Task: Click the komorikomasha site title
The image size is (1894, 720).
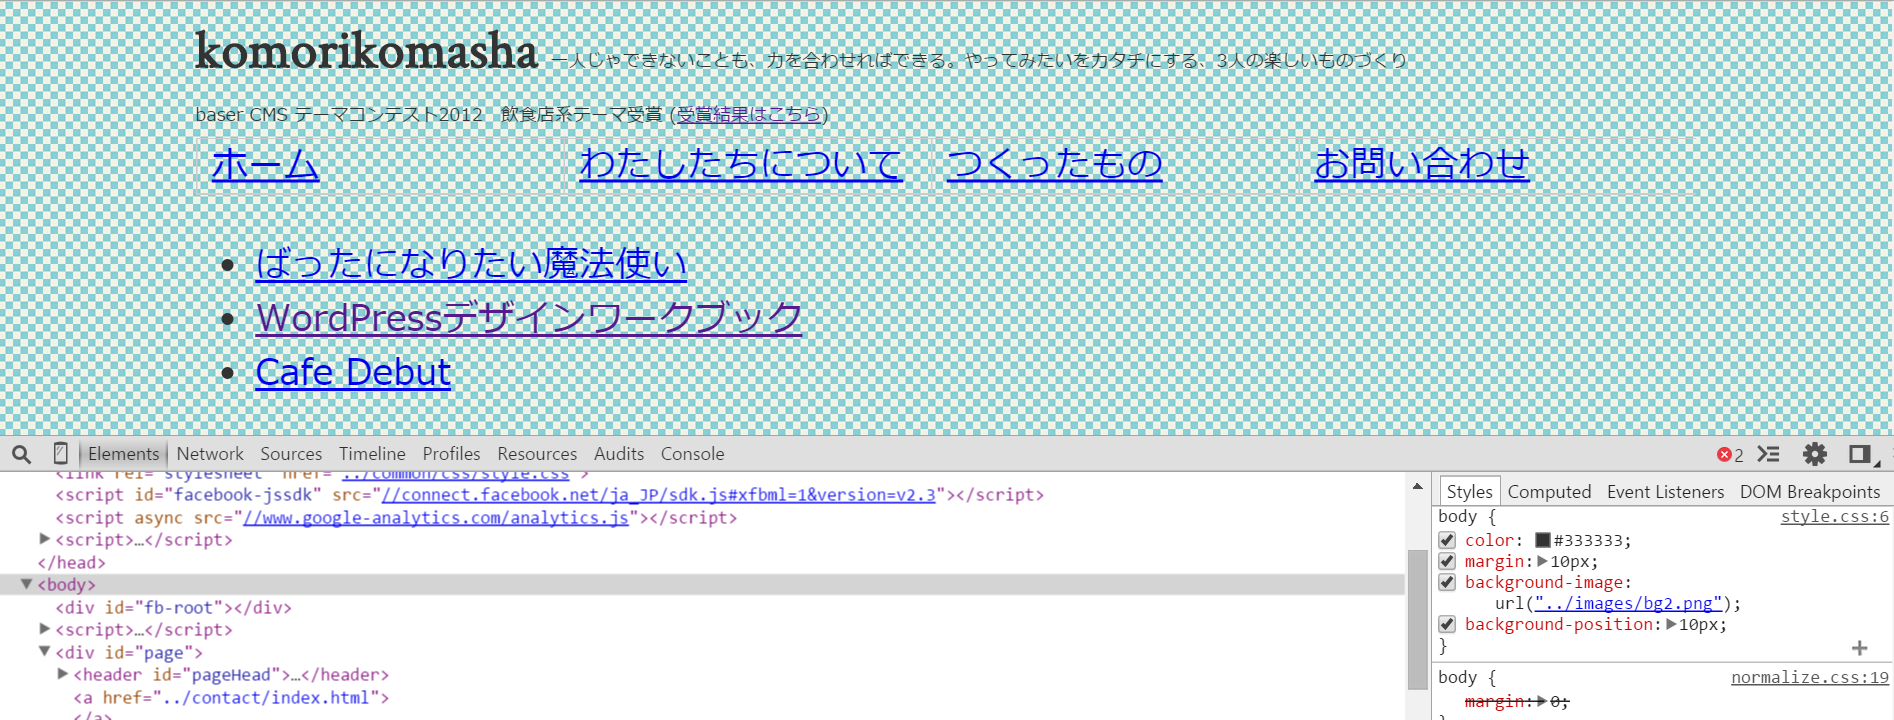Action: coord(366,52)
